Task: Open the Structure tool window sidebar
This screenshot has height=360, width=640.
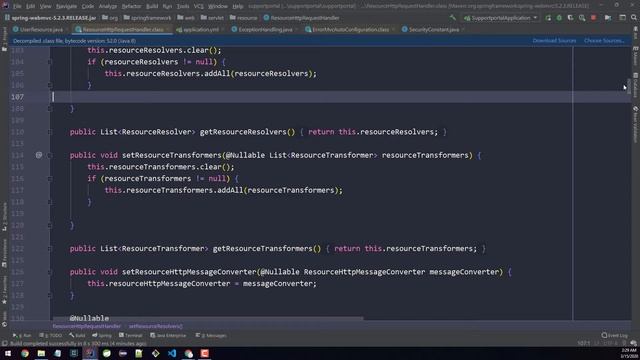Action: pyautogui.click(x=4, y=217)
